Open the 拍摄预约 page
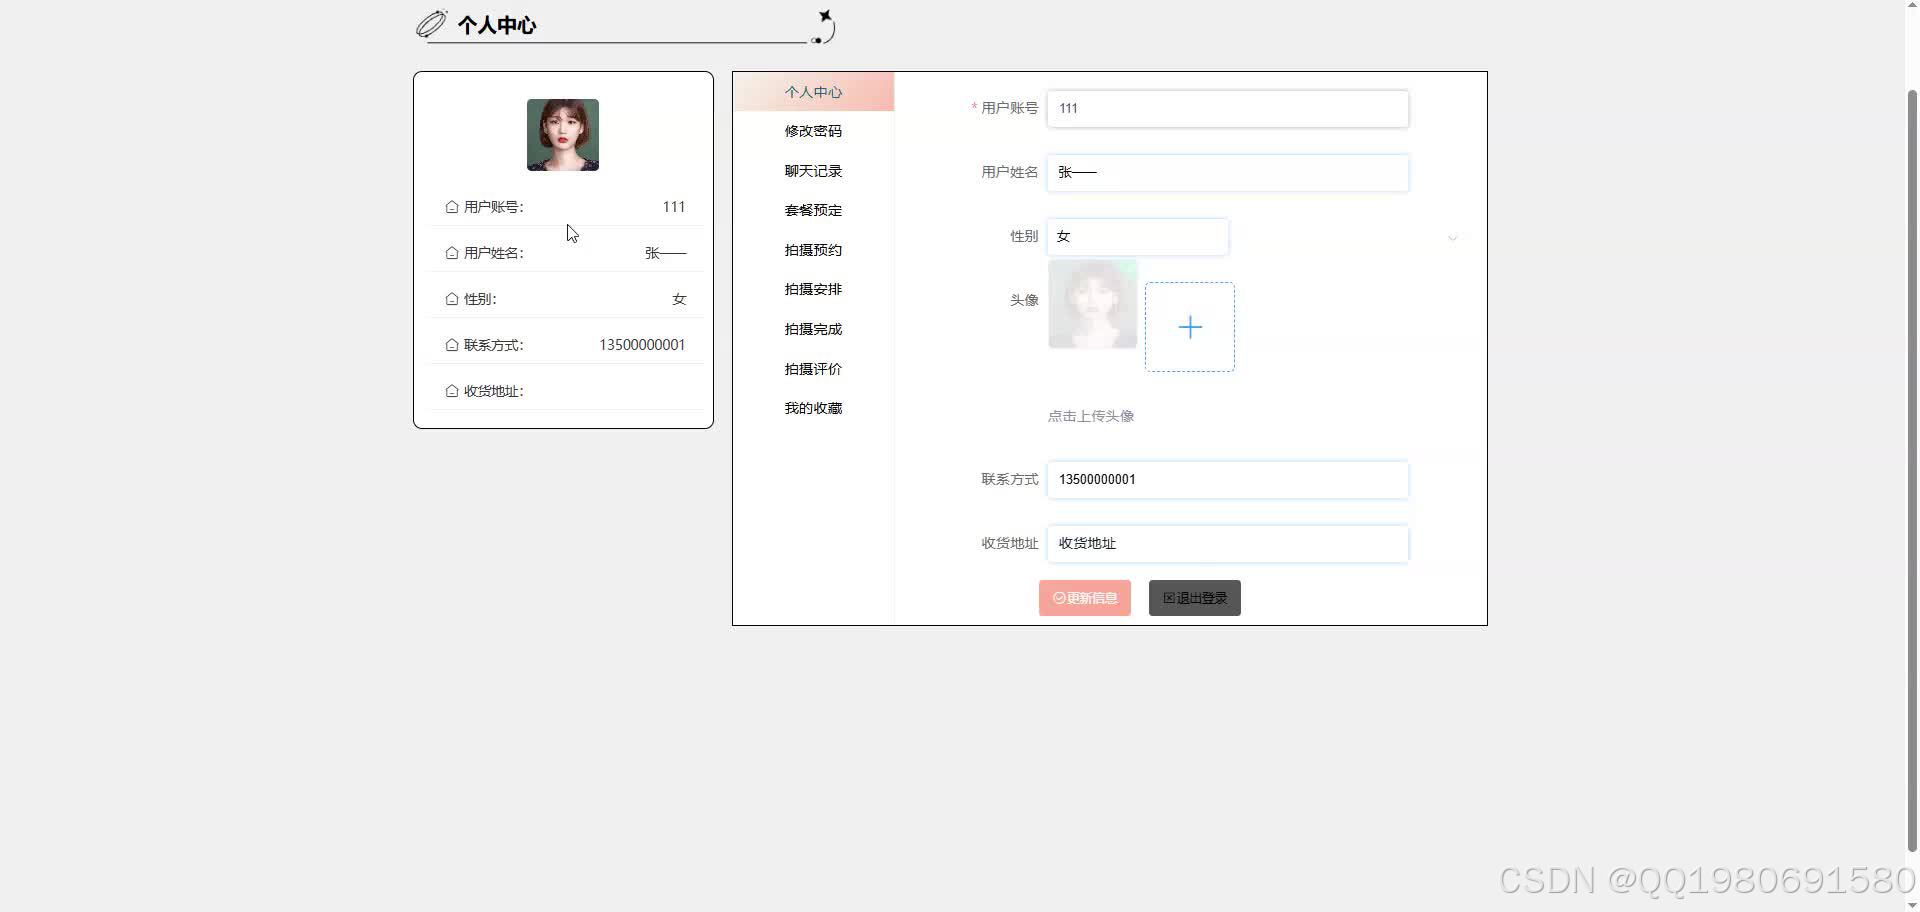Screen dimensions: 1920x912 click(812, 250)
